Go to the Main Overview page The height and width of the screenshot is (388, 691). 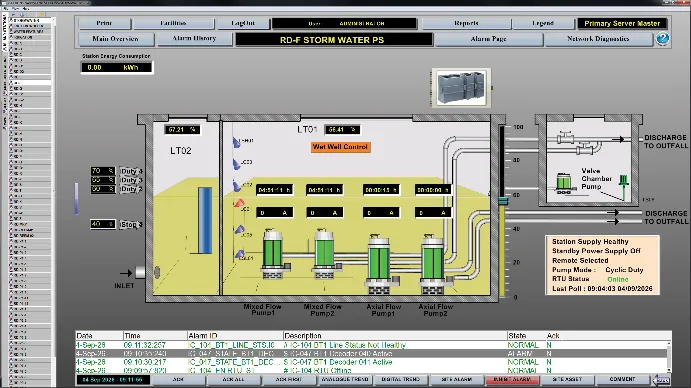click(x=115, y=39)
